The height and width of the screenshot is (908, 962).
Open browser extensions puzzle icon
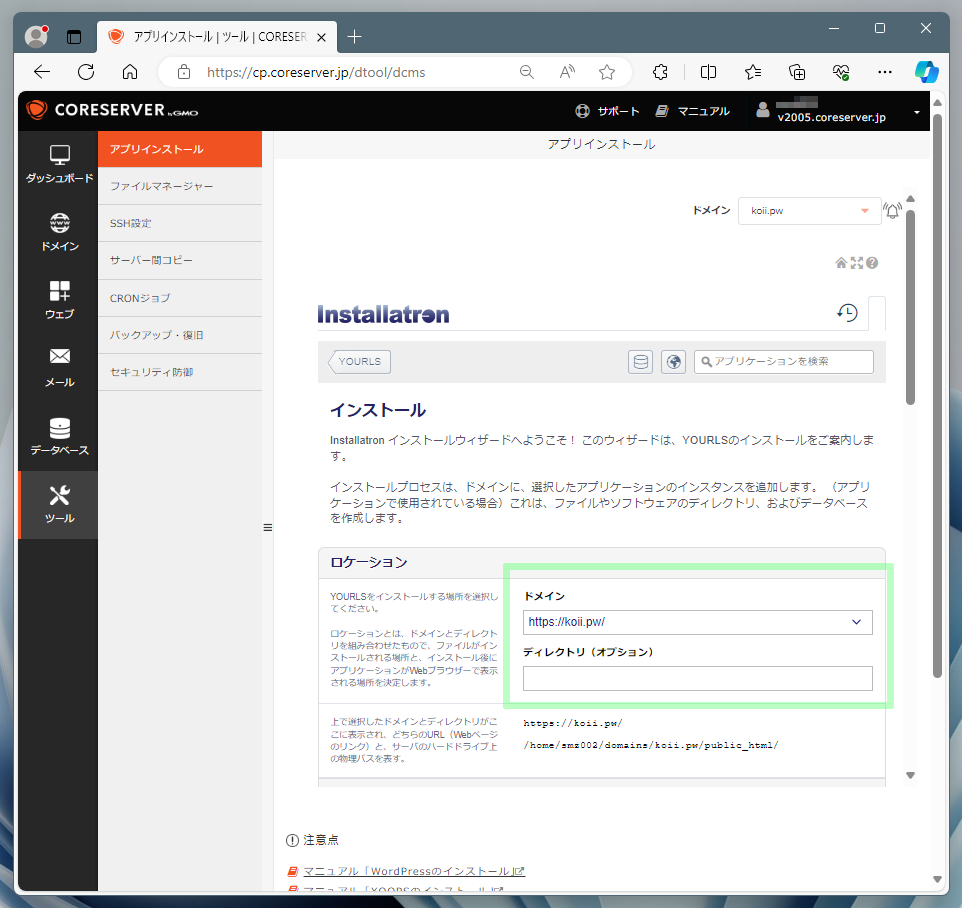click(x=660, y=72)
